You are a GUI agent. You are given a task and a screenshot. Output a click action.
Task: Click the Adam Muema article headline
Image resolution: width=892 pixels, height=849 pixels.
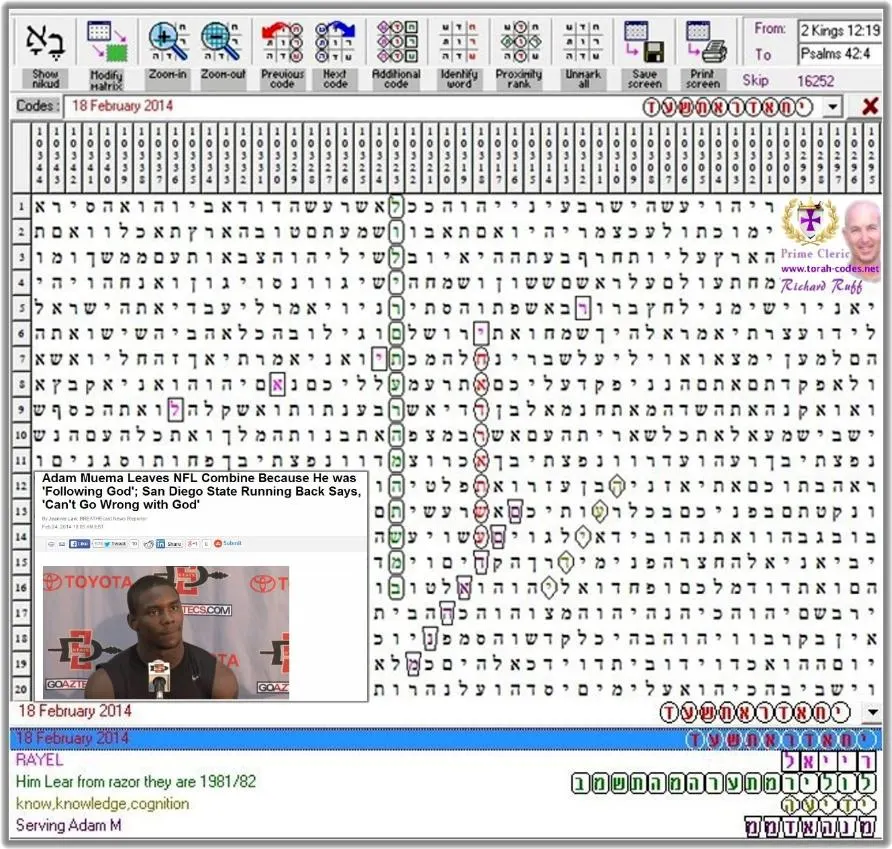tap(201, 491)
